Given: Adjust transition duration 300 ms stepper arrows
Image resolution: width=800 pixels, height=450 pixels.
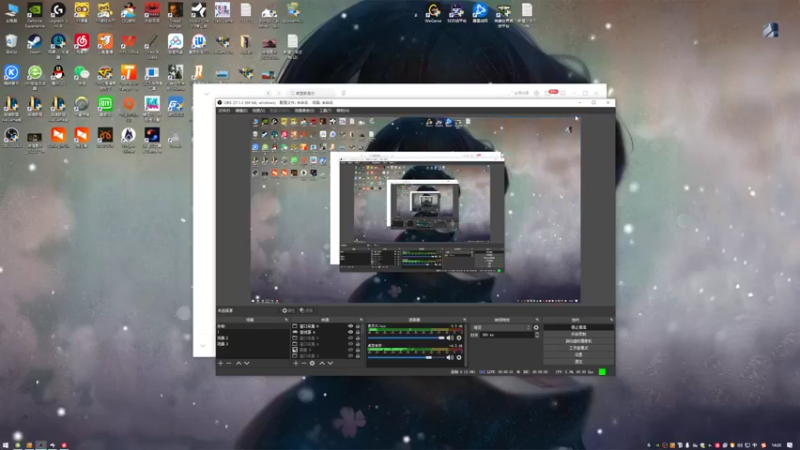Looking at the screenshot, I should tap(537, 335).
